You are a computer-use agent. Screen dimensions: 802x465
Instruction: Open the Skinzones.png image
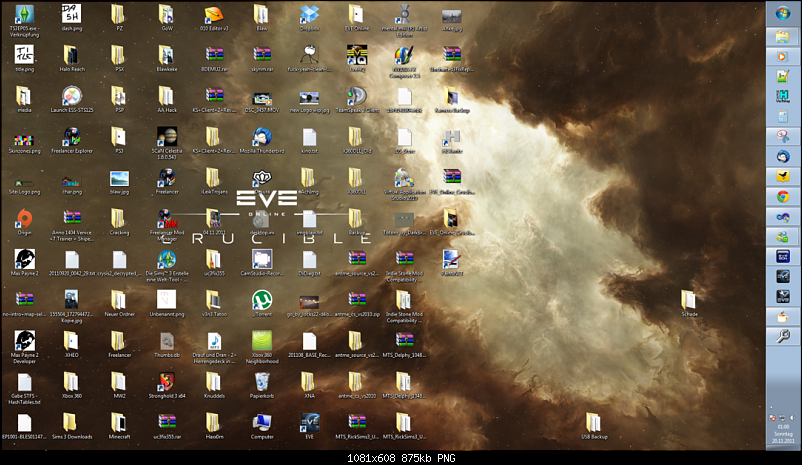click(x=24, y=143)
